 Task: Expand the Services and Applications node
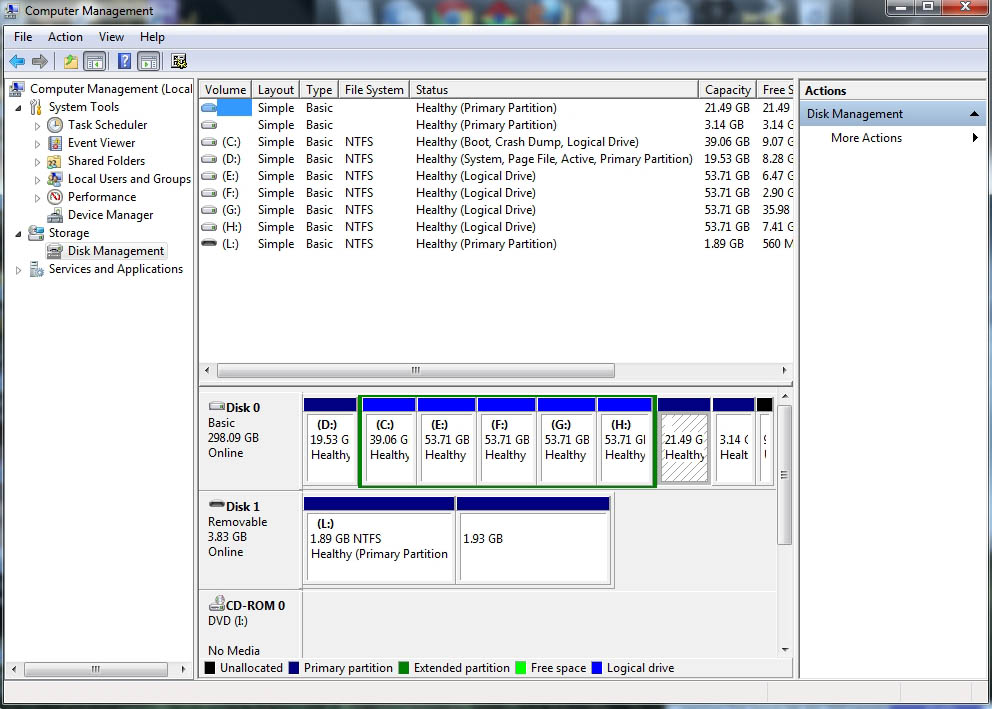(x=18, y=270)
